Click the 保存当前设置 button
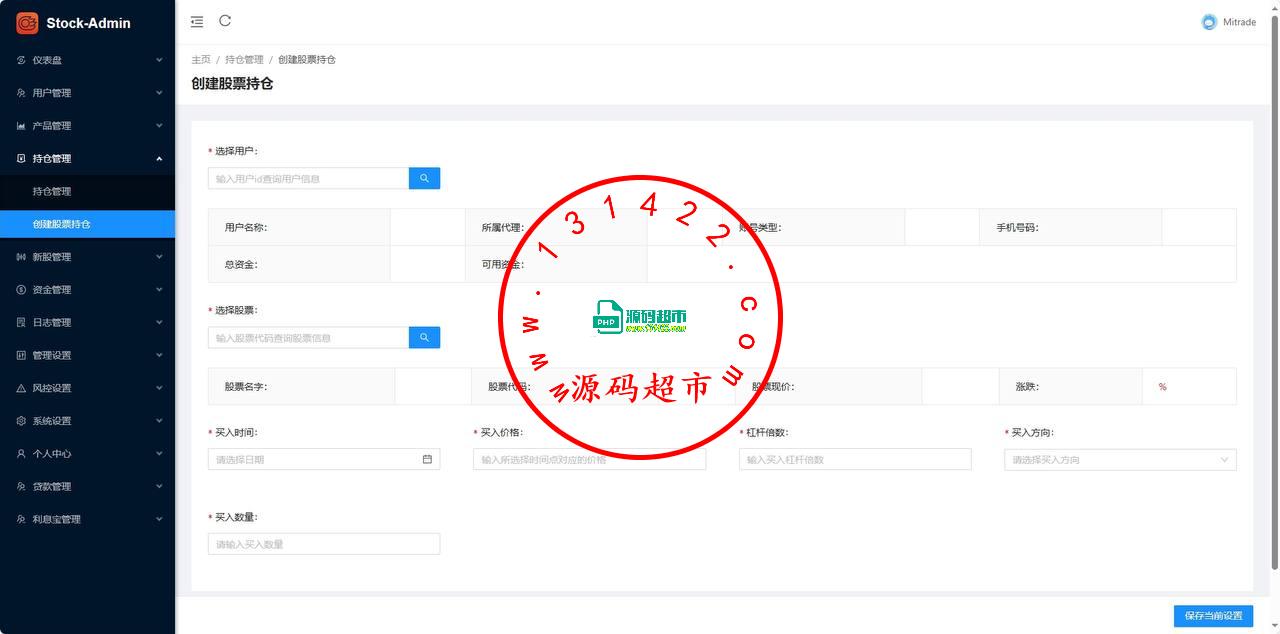 (1213, 615)
